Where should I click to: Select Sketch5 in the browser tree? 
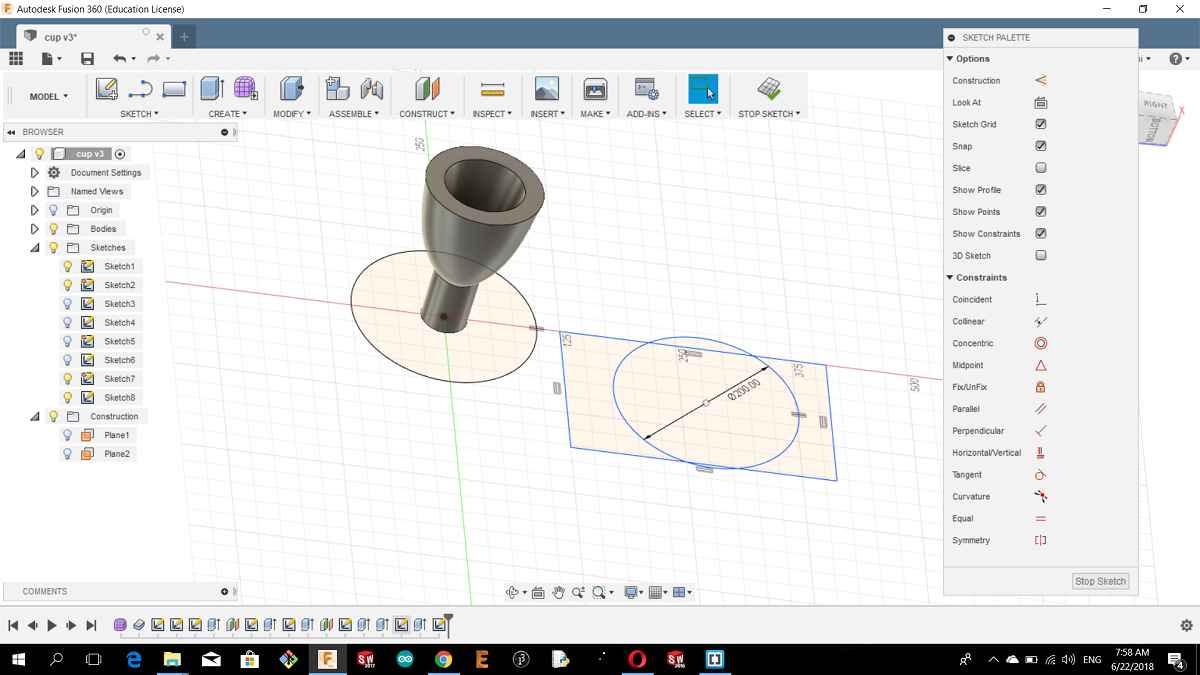click(x=119, y=341)
